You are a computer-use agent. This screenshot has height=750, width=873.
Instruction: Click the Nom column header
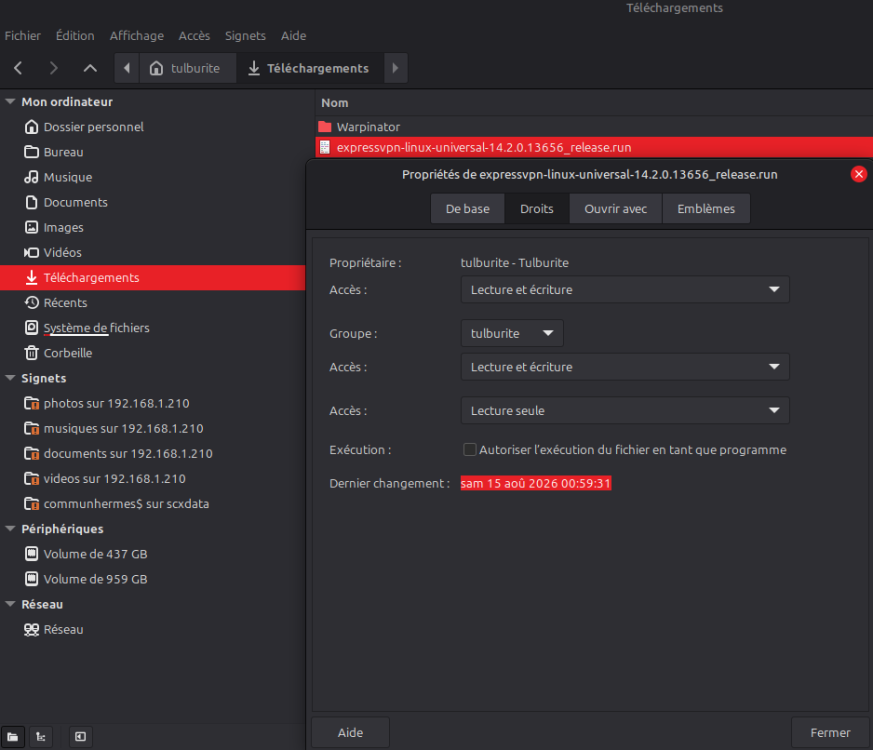335,103
